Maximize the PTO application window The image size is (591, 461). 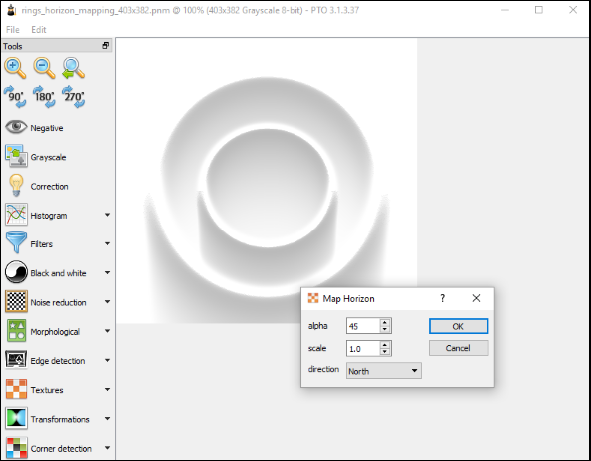point(539,10)
